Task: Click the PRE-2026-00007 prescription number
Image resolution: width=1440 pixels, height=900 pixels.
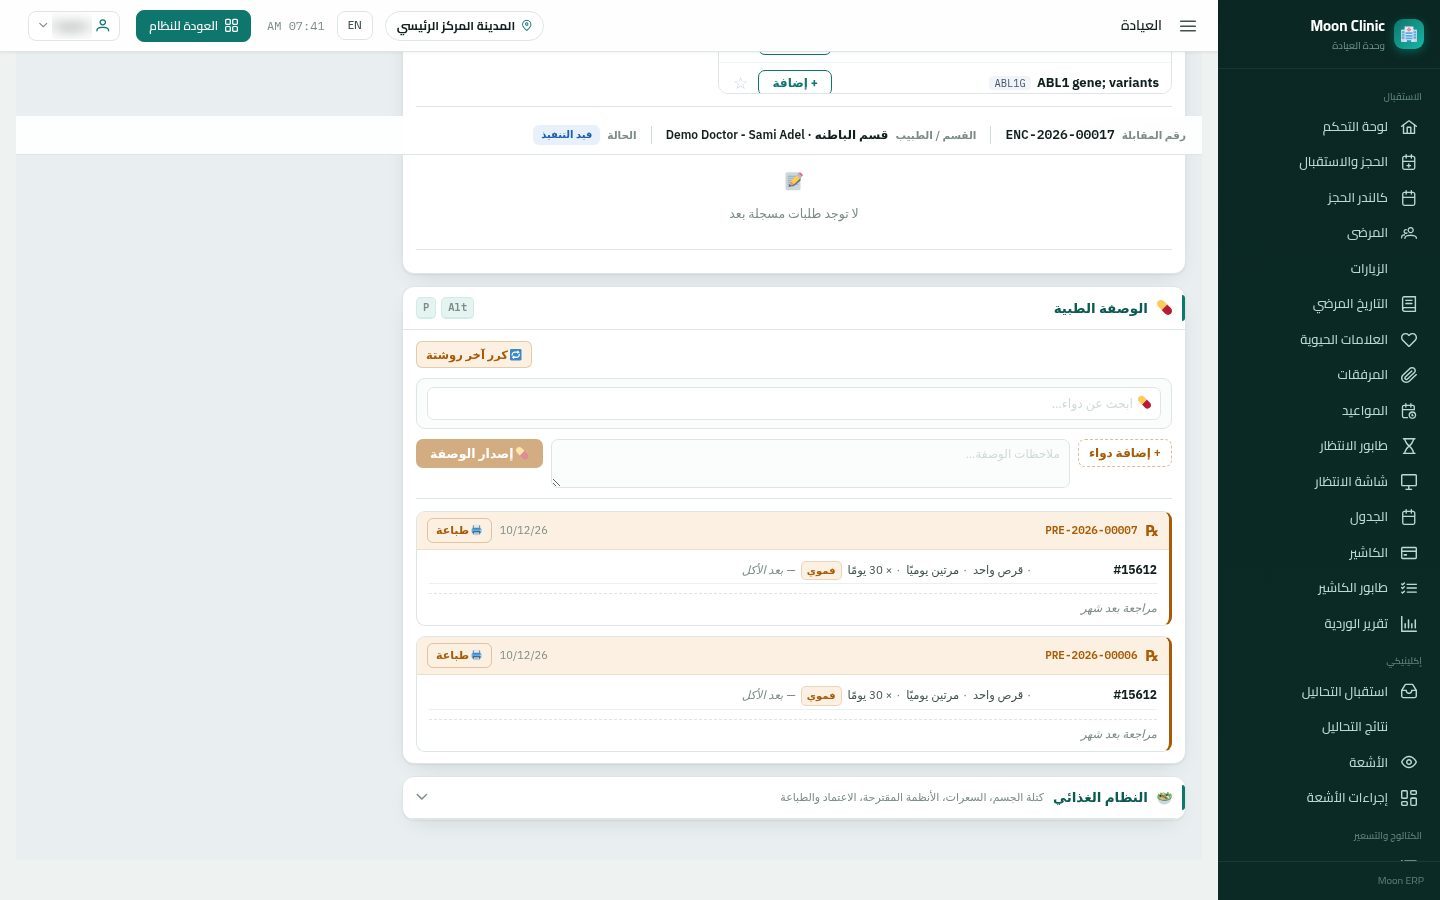Action: [x=1091, y=530]
